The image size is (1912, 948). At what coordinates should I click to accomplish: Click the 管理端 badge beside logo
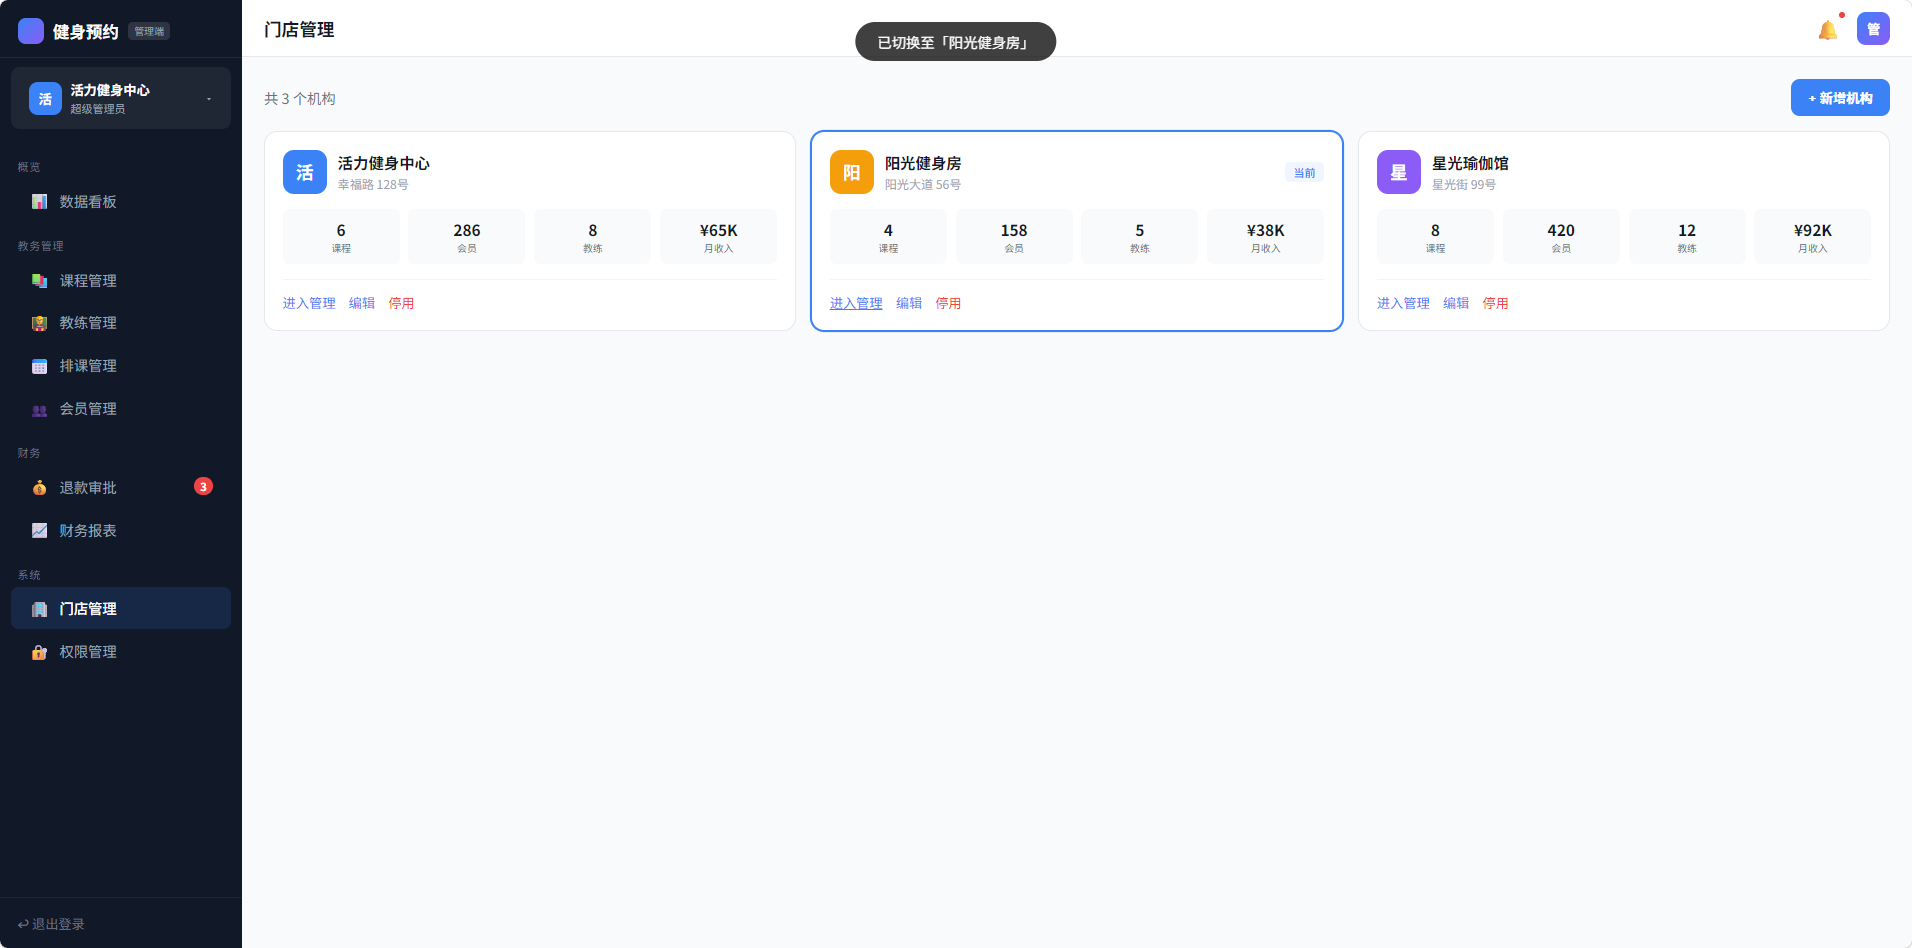[x=149, y=31]
